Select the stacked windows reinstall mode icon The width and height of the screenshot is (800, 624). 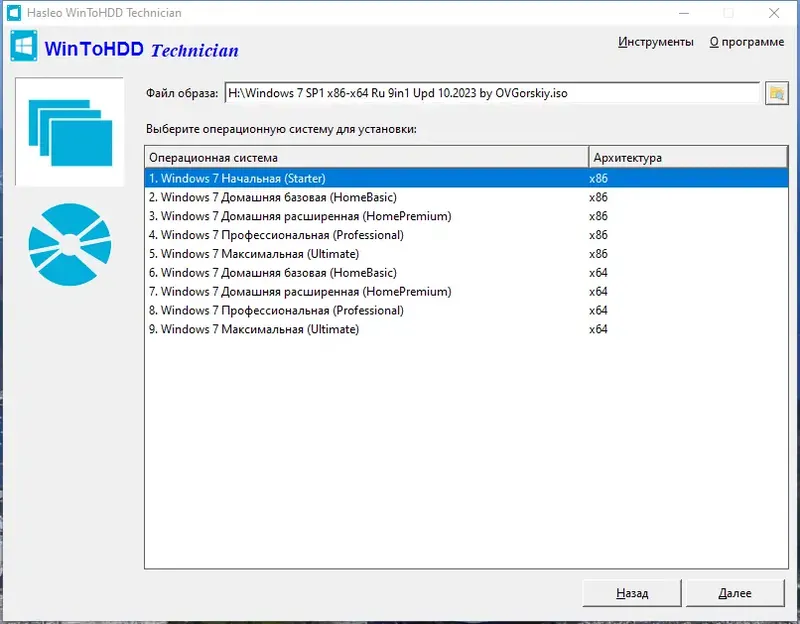tap(70, 132)
